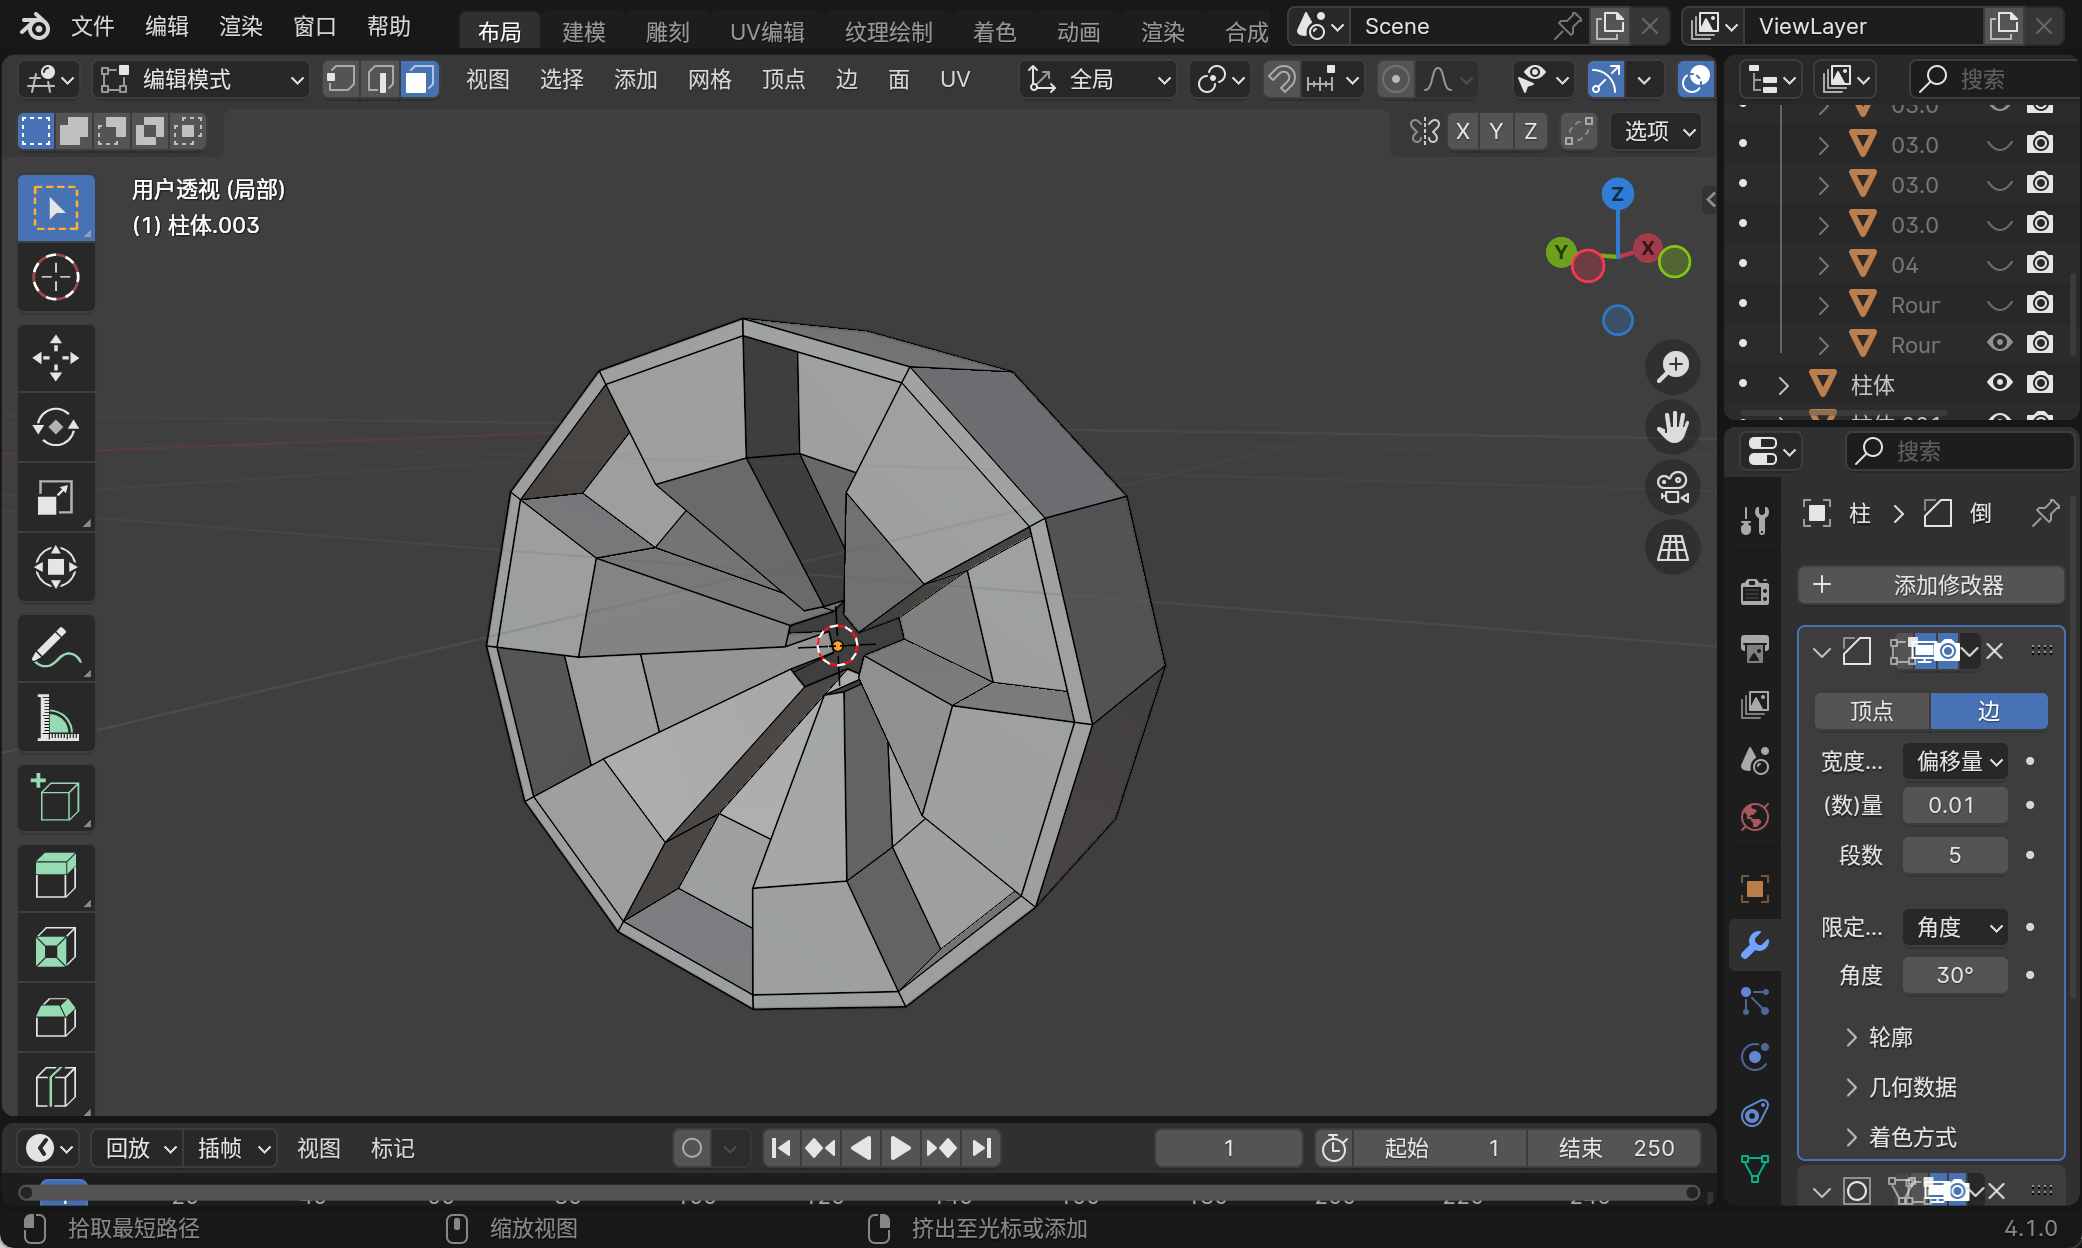The width and height of the screenshot is (2082, 1248).
Task: Switch to the UV编辑 workspace tab
Action: coord(767,32)
